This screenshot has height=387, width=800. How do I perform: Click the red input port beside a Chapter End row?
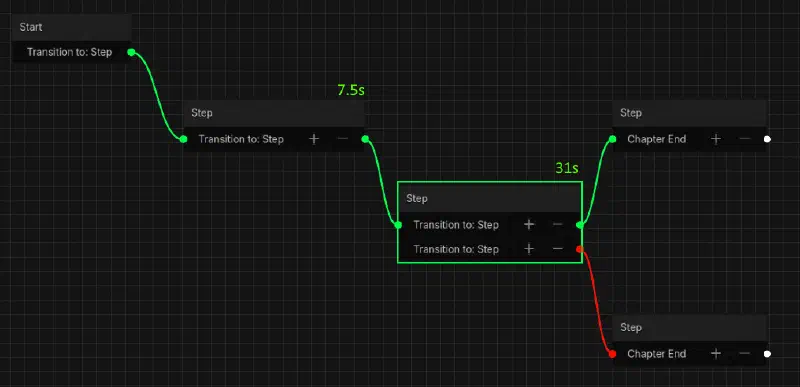(613, 353)
